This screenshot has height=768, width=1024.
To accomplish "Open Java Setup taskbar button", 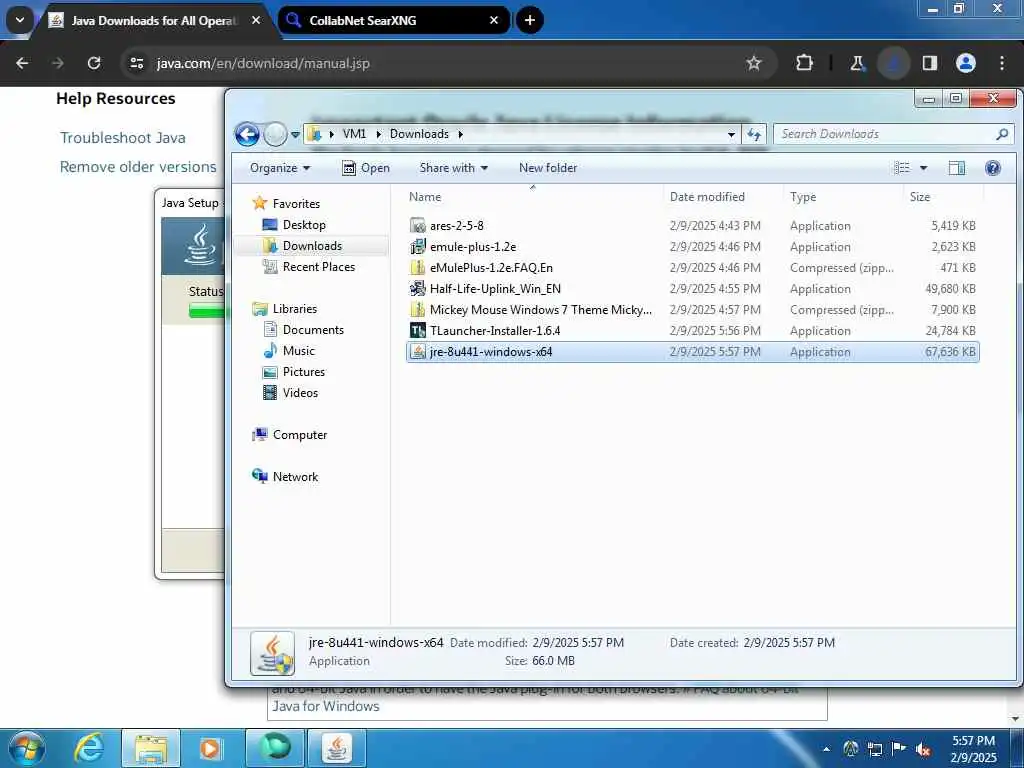I will coord(336,748).
